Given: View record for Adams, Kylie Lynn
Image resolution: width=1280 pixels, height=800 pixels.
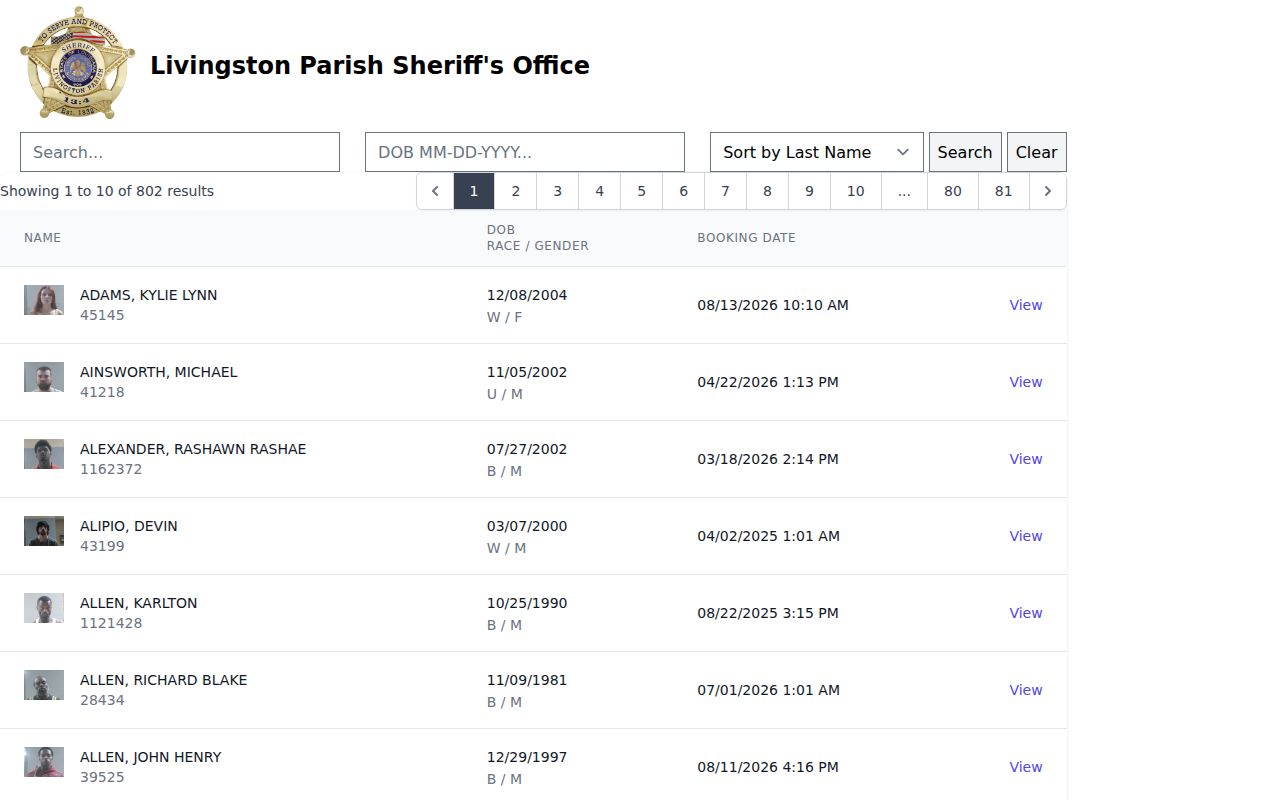Looking at the screenshot, I should (x=1026, y=305).
